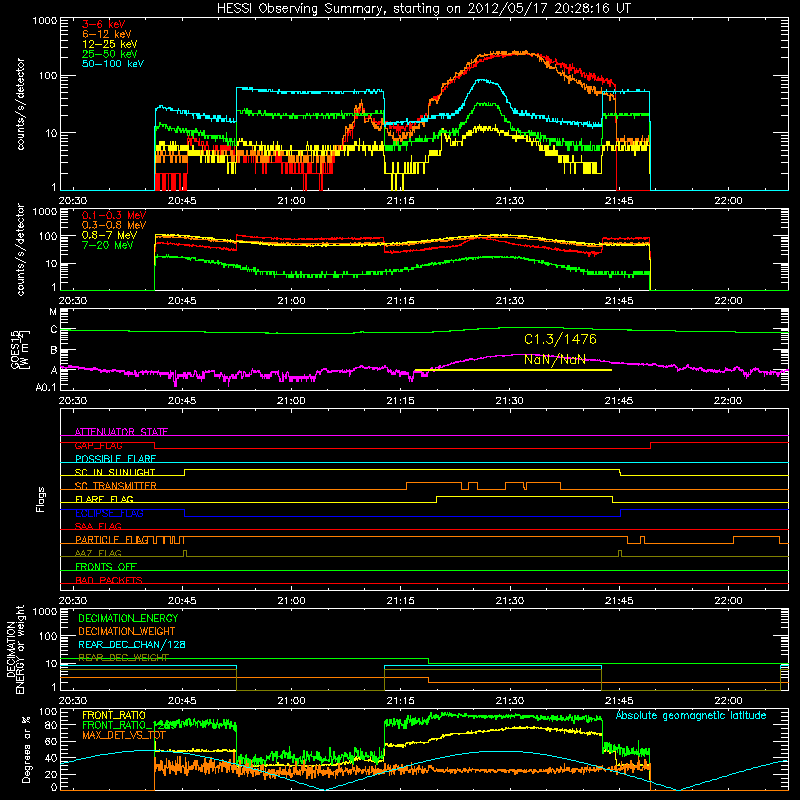The height and width of the screenshot is (800, 800).
Task: Select the 6-12 keV legend label
Action: [x=107, y=34]
